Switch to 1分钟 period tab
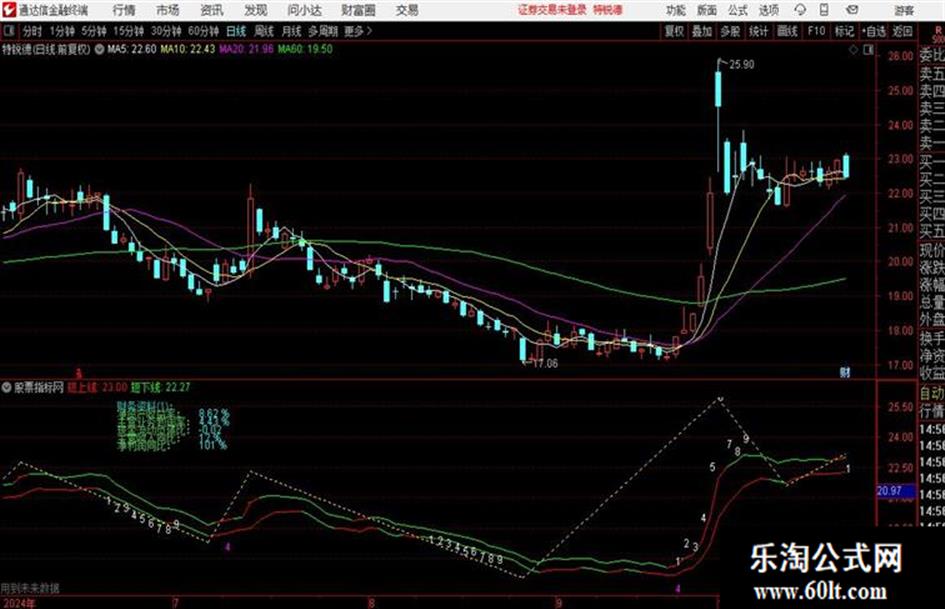945x609 pixels. (62, 31)
